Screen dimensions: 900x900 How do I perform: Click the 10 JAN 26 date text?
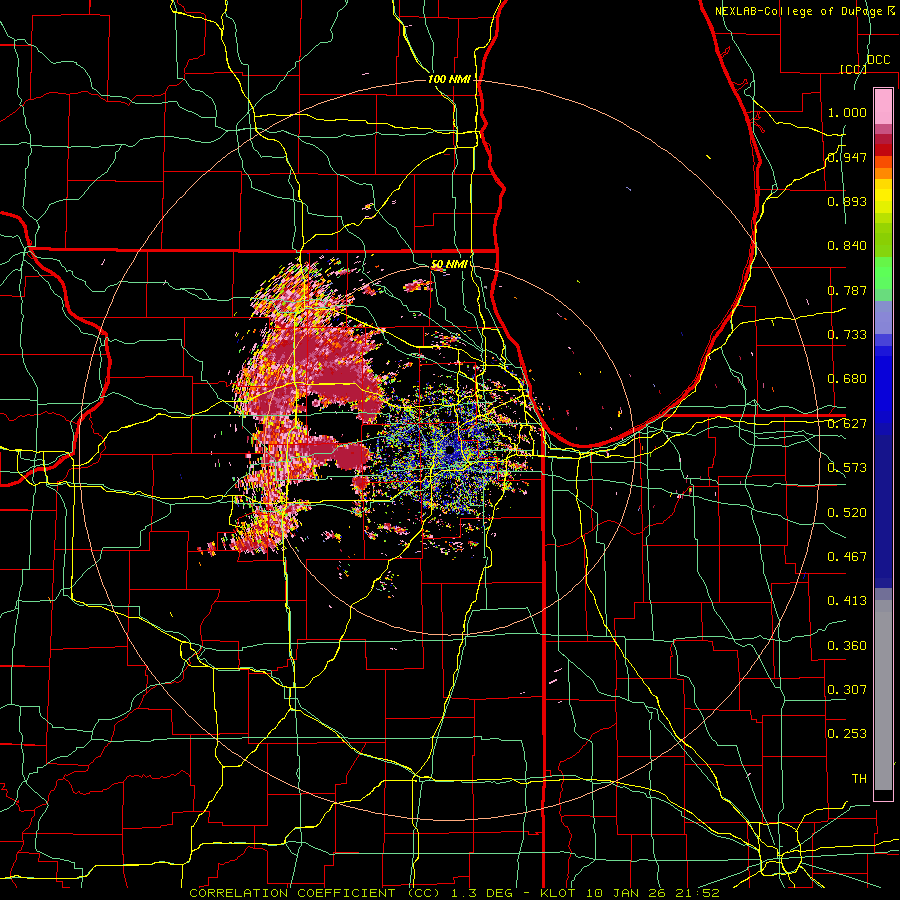click(x=624, y=893)
